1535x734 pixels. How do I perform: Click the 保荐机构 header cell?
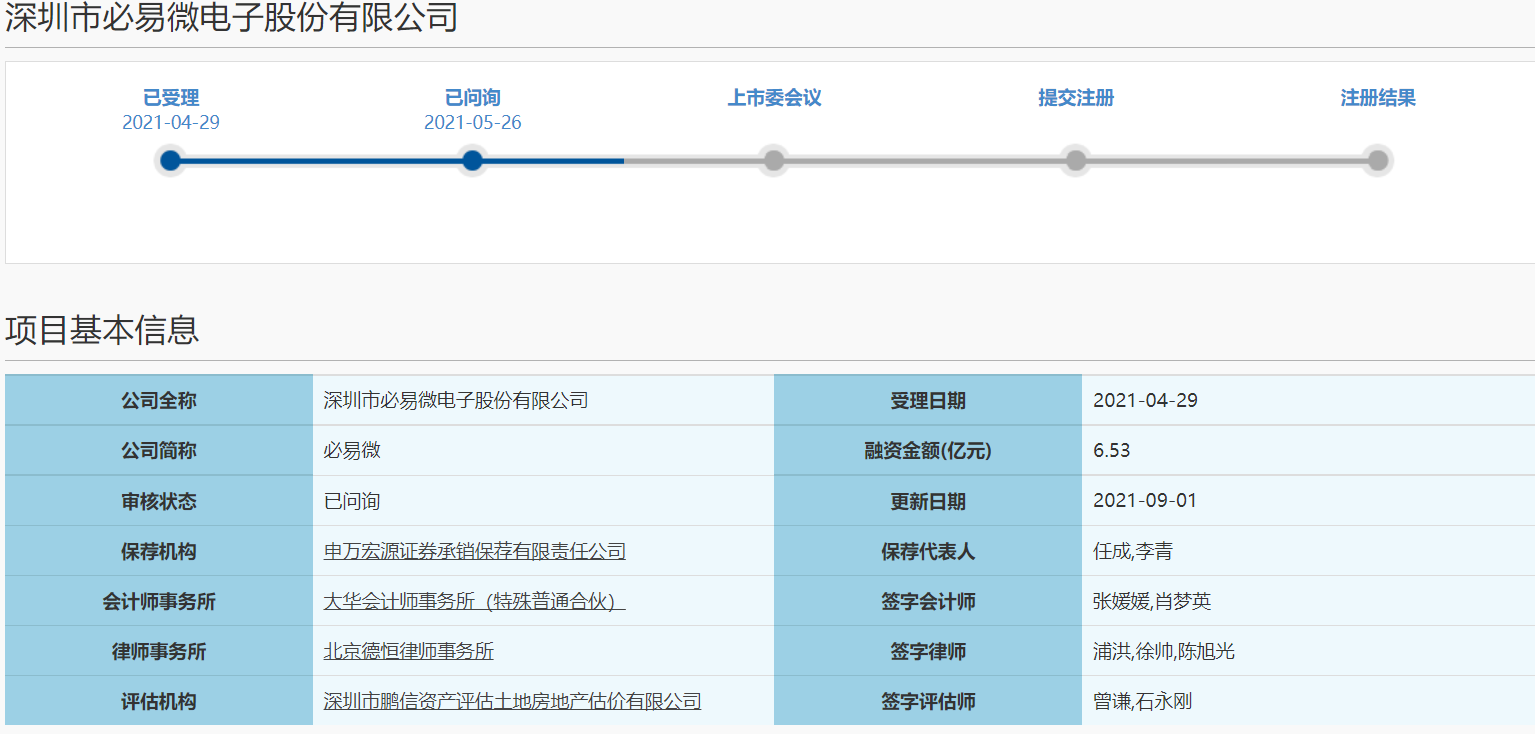point(159,551)
